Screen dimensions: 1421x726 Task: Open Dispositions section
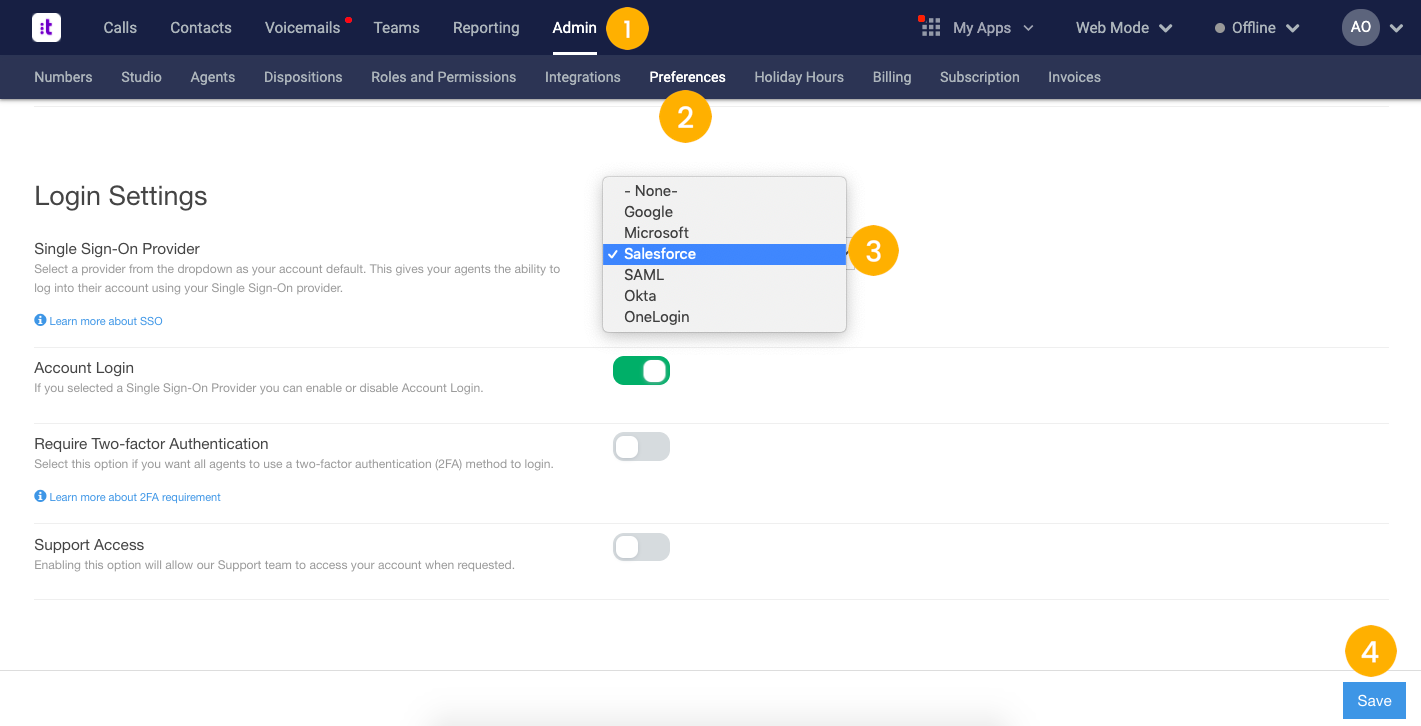303,77
